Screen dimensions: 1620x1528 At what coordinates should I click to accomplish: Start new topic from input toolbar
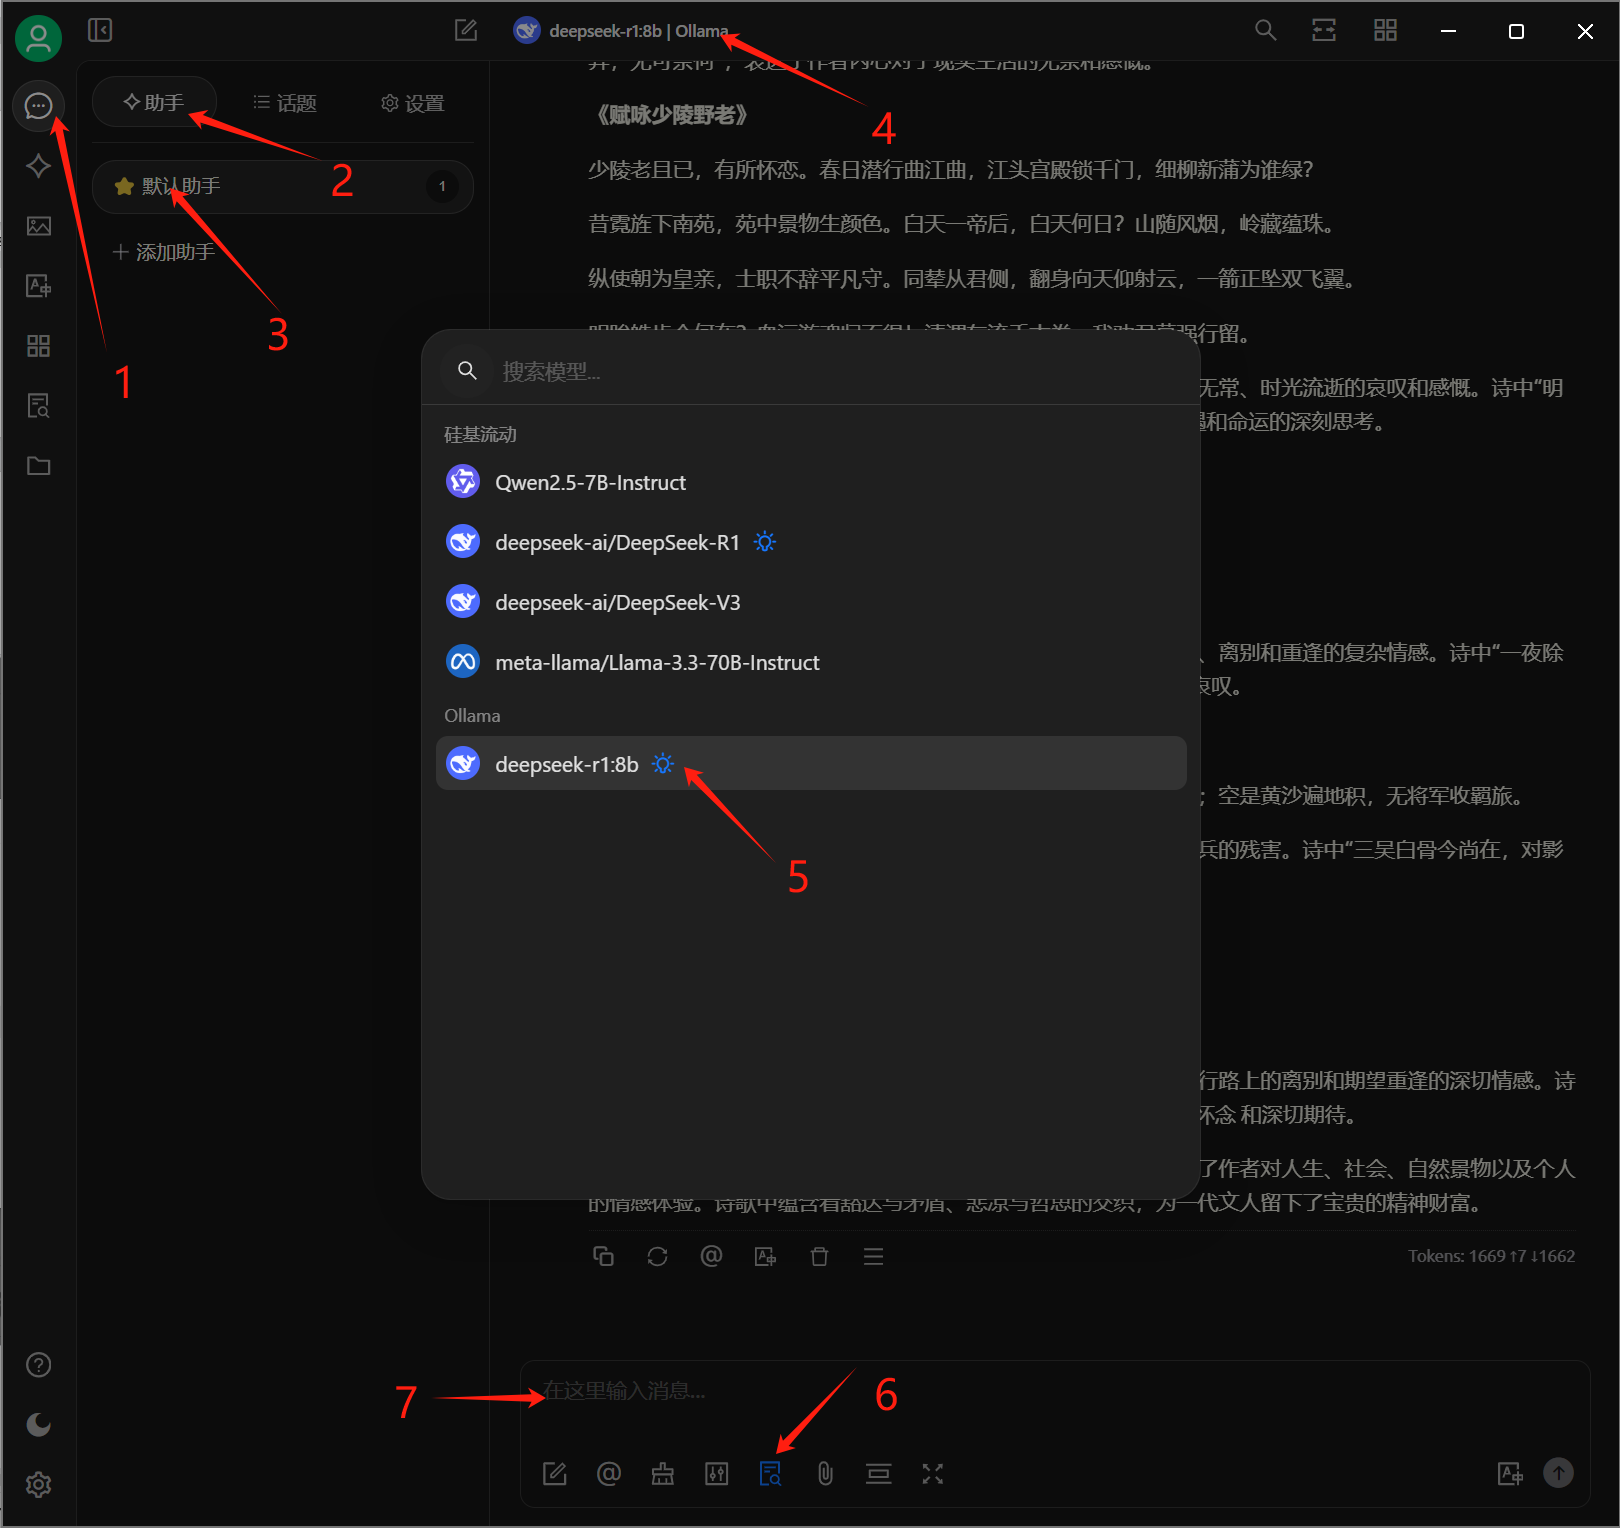click(555, 1473)
